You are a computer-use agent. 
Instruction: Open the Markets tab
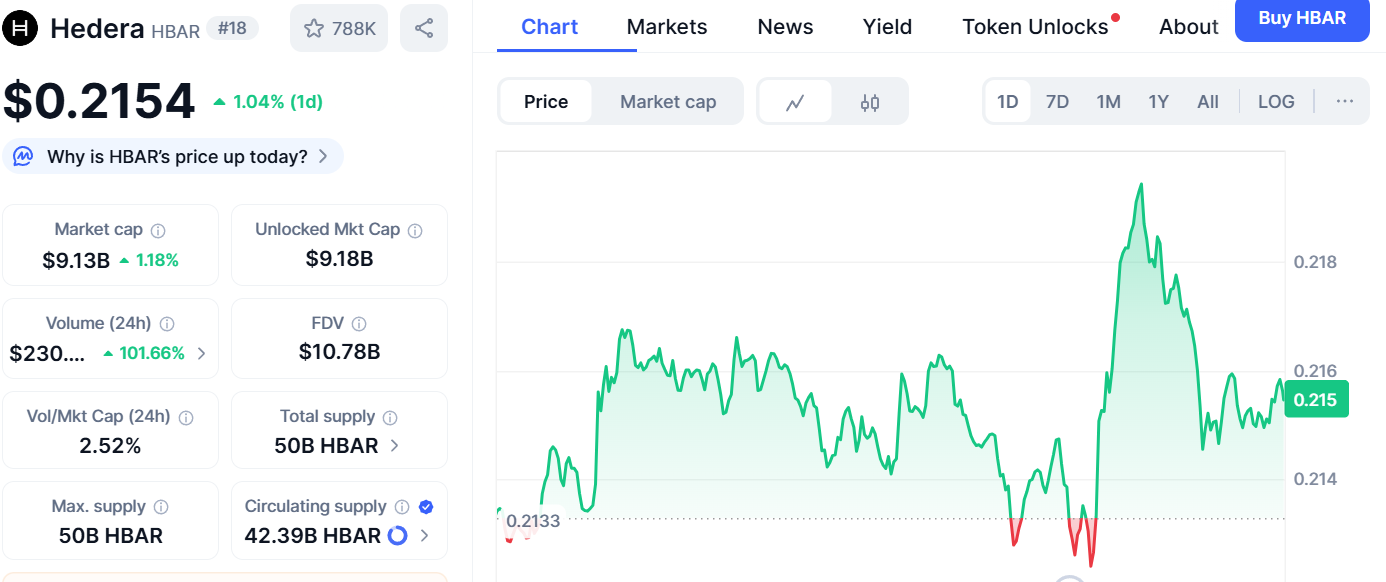click(667, 27)
